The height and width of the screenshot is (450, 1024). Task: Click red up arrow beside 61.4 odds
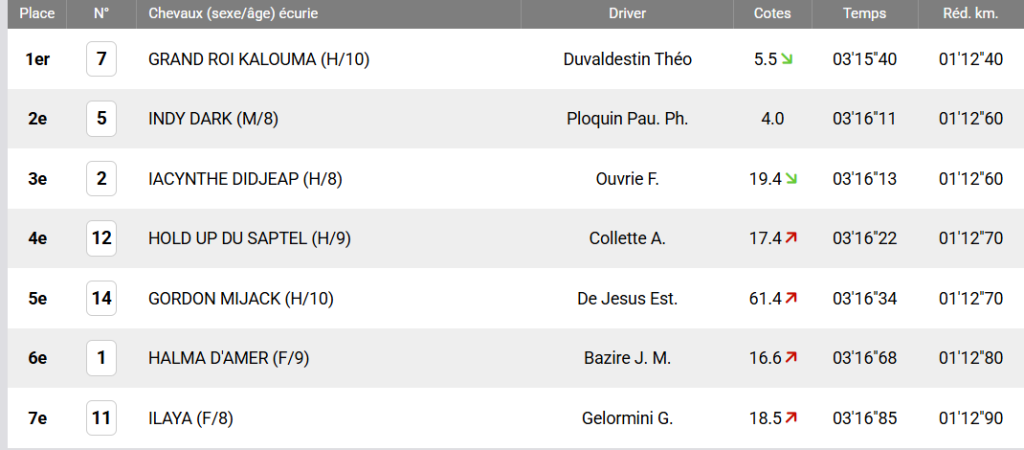tap(791, 298)
